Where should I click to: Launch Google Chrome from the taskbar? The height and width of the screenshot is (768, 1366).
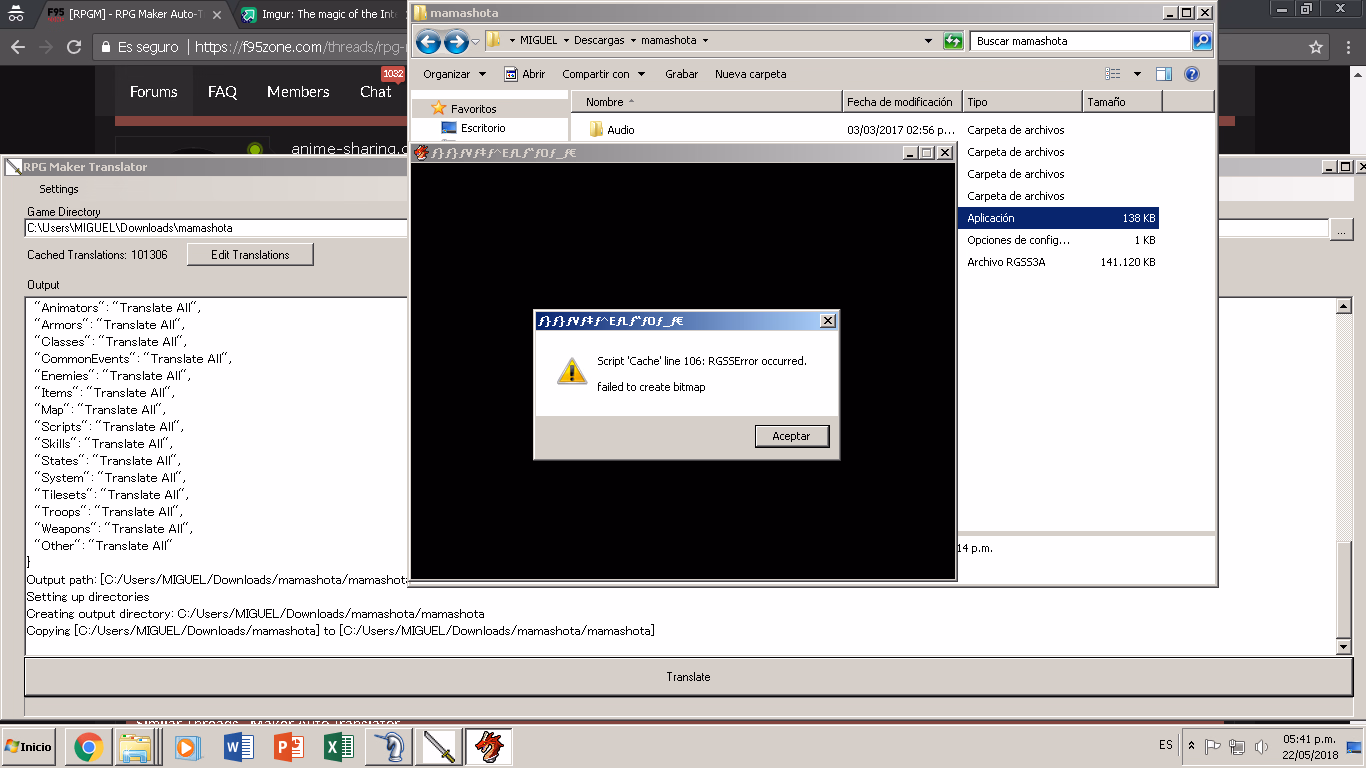pos(88,747)
